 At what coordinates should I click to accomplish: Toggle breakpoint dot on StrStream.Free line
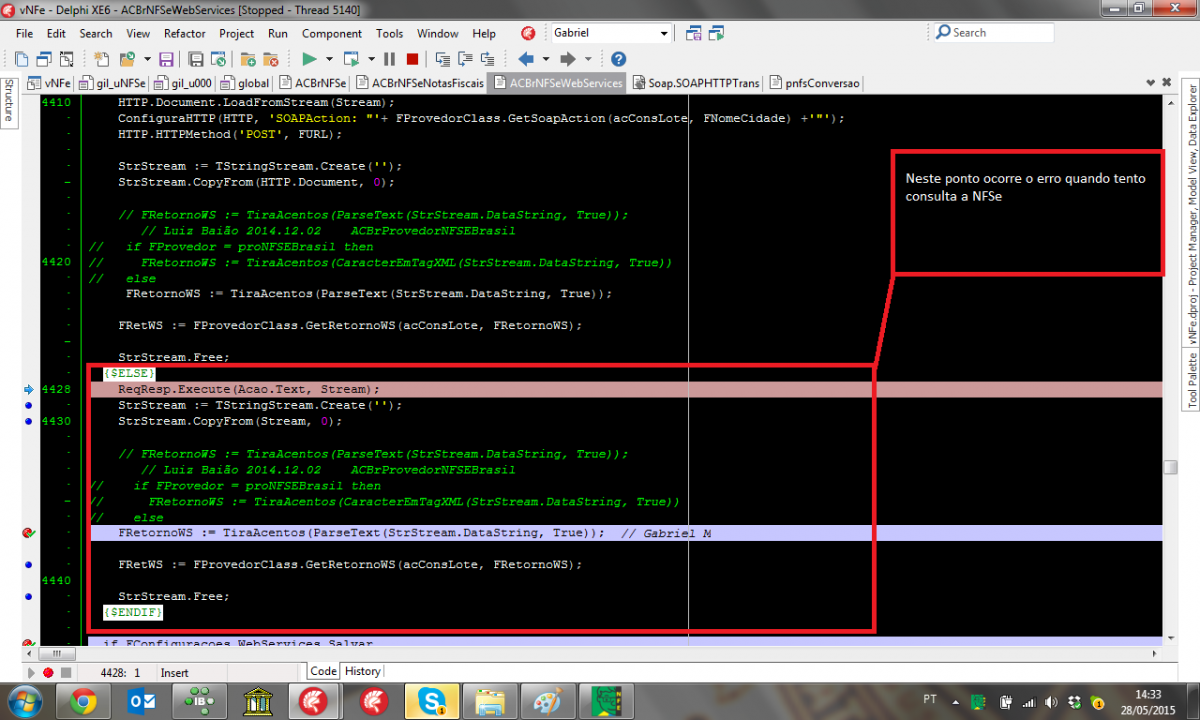click(28, 596)
